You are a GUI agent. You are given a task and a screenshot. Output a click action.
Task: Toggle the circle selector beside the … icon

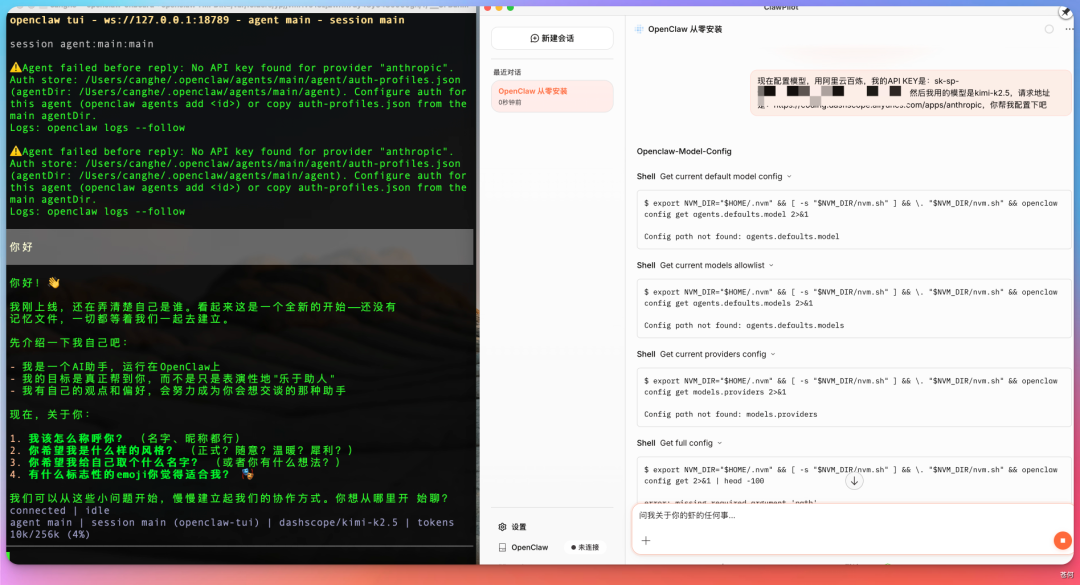pyautogui.click(x=1047, y=28)
